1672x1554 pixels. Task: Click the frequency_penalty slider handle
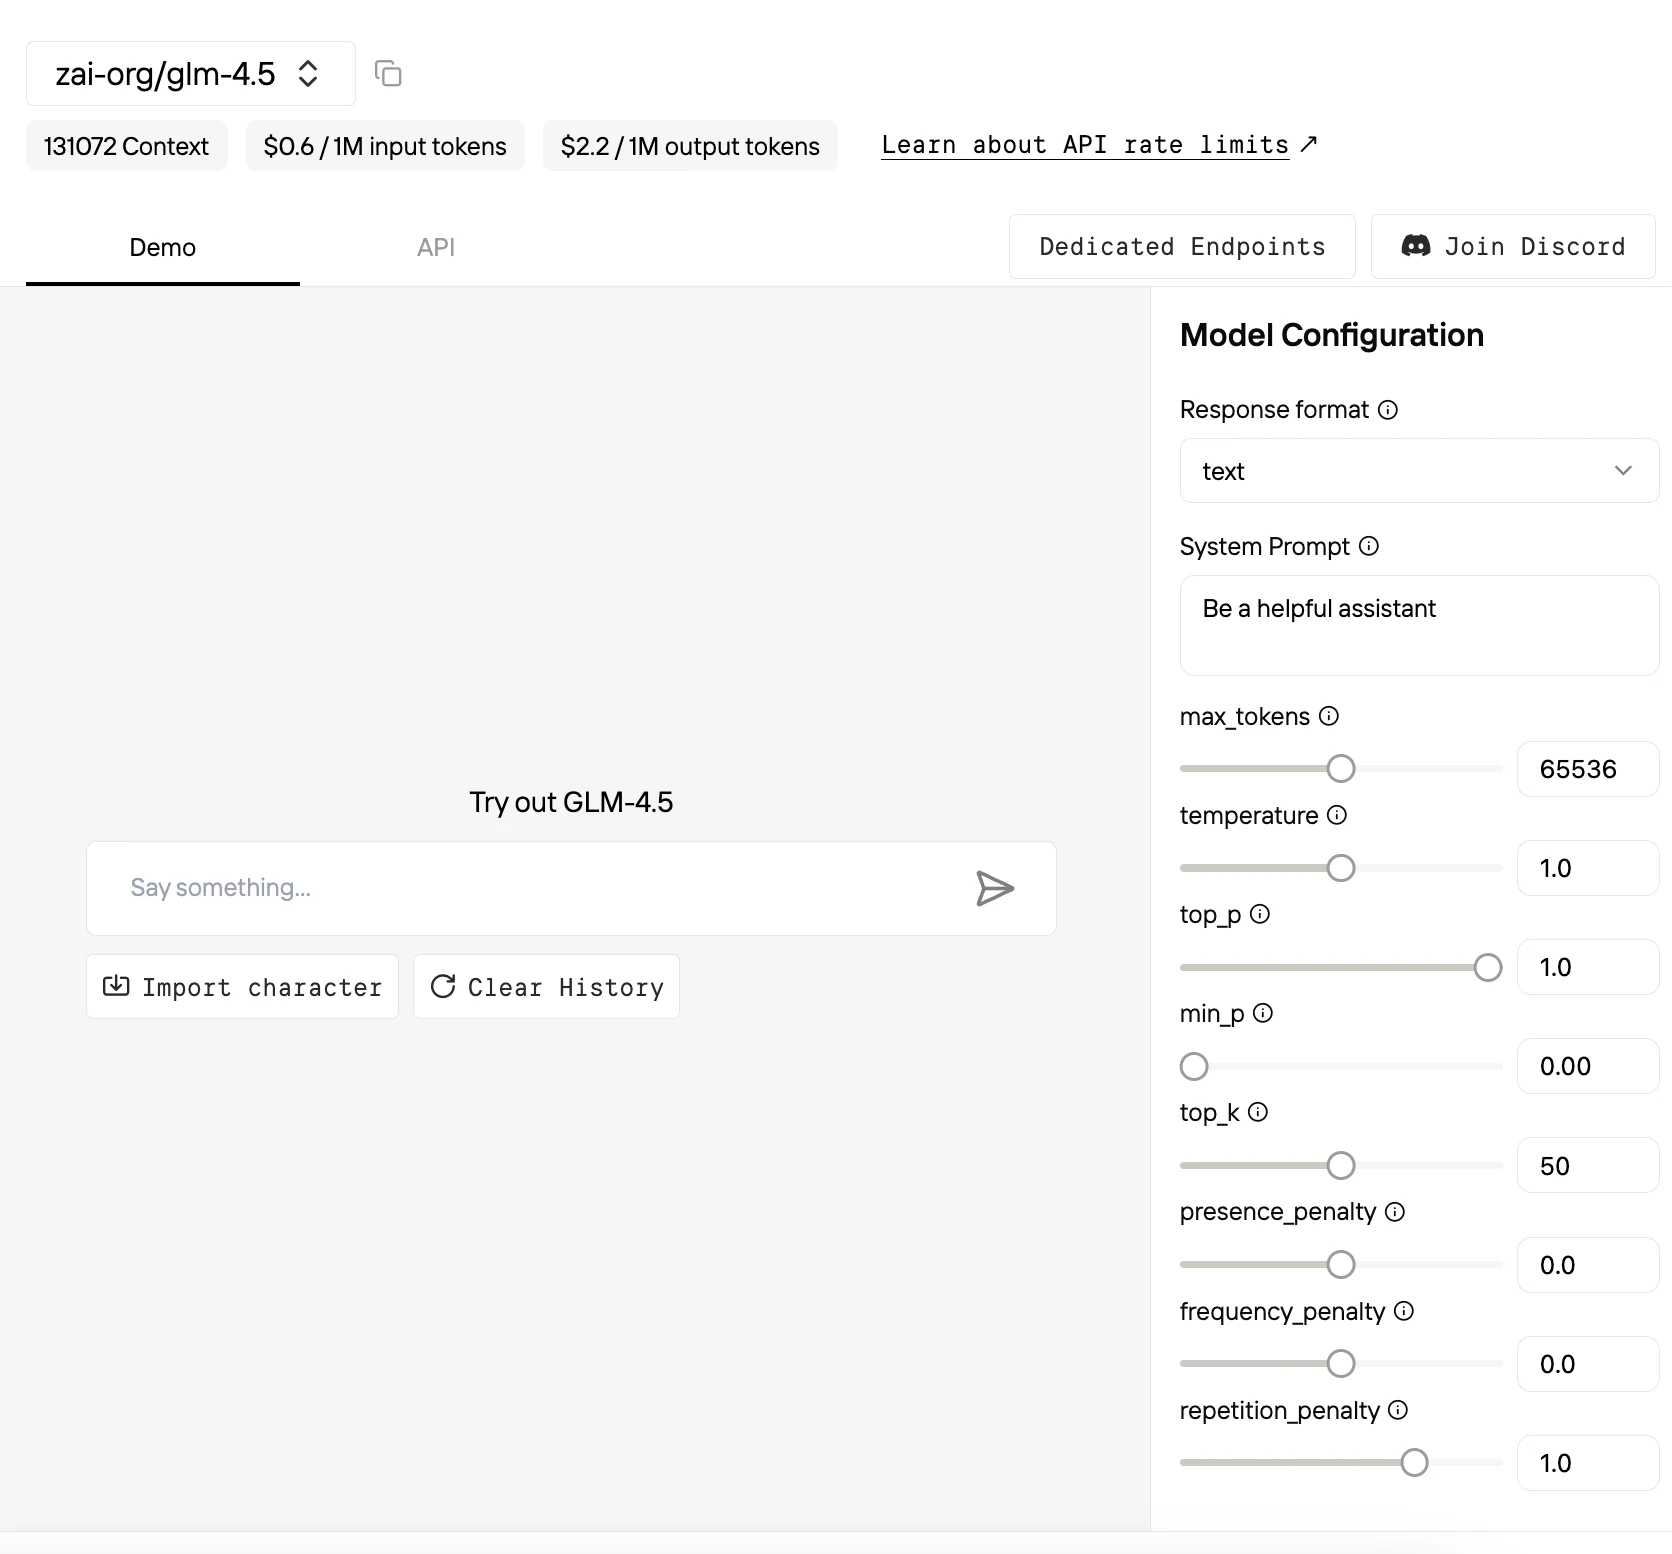pyautogui.click(x=1341, y=1364)
